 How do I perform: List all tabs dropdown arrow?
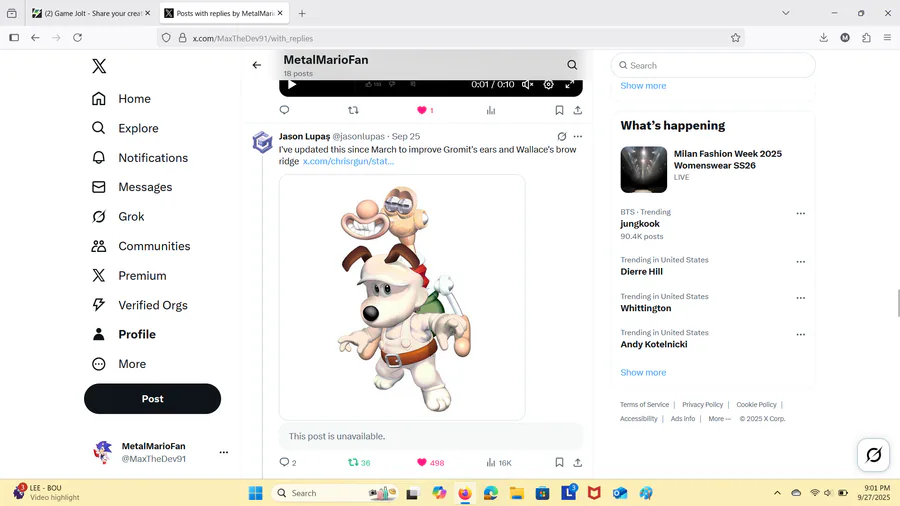(786, 13)
